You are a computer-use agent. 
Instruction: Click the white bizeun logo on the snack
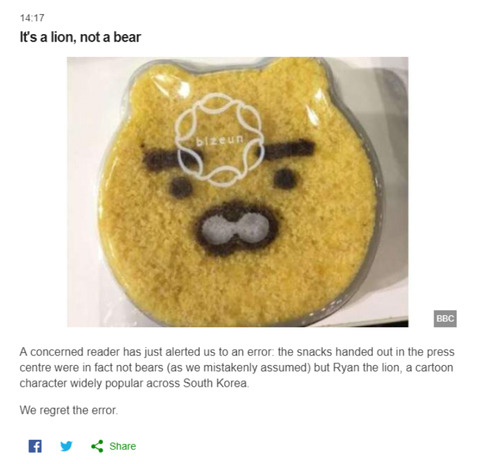pos(220,140)
